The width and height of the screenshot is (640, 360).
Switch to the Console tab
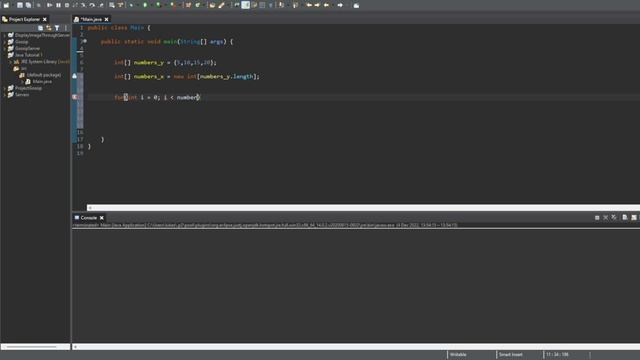pyautogui.click(x=89, y=218)
